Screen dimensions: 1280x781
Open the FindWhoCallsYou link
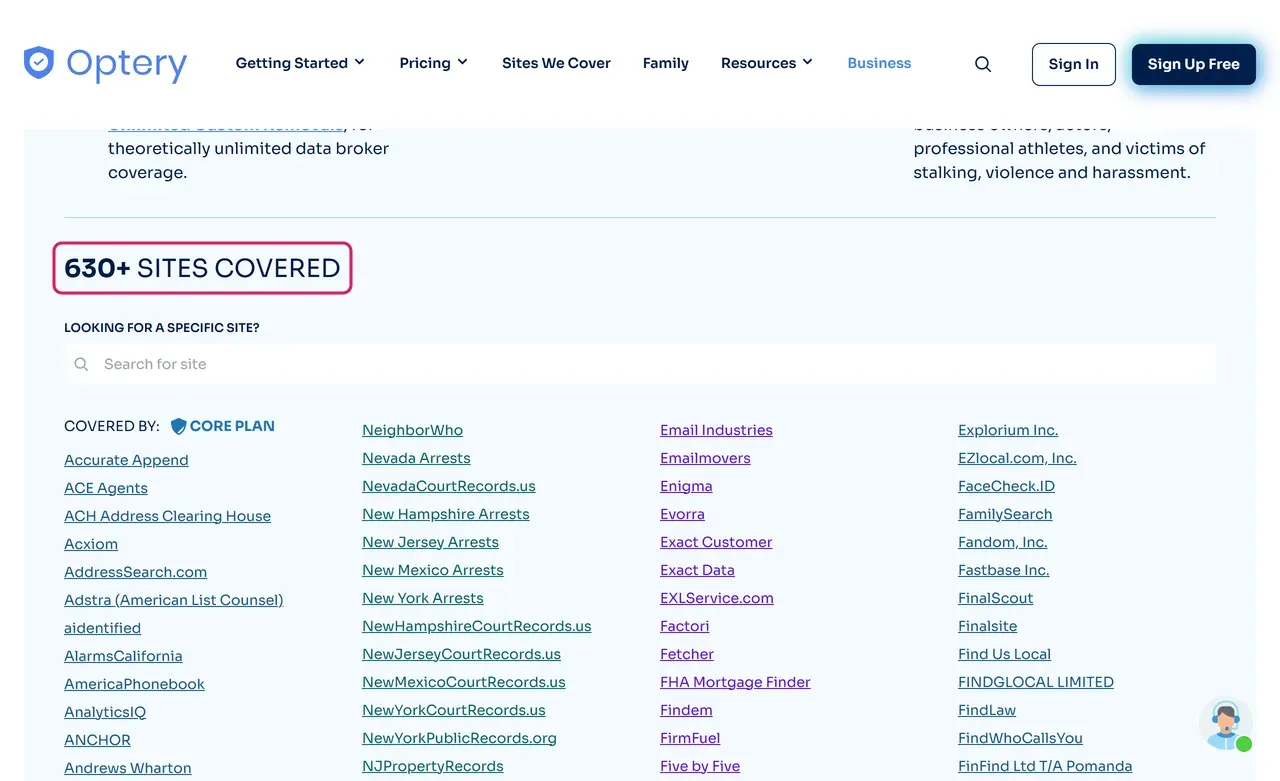1020,738
